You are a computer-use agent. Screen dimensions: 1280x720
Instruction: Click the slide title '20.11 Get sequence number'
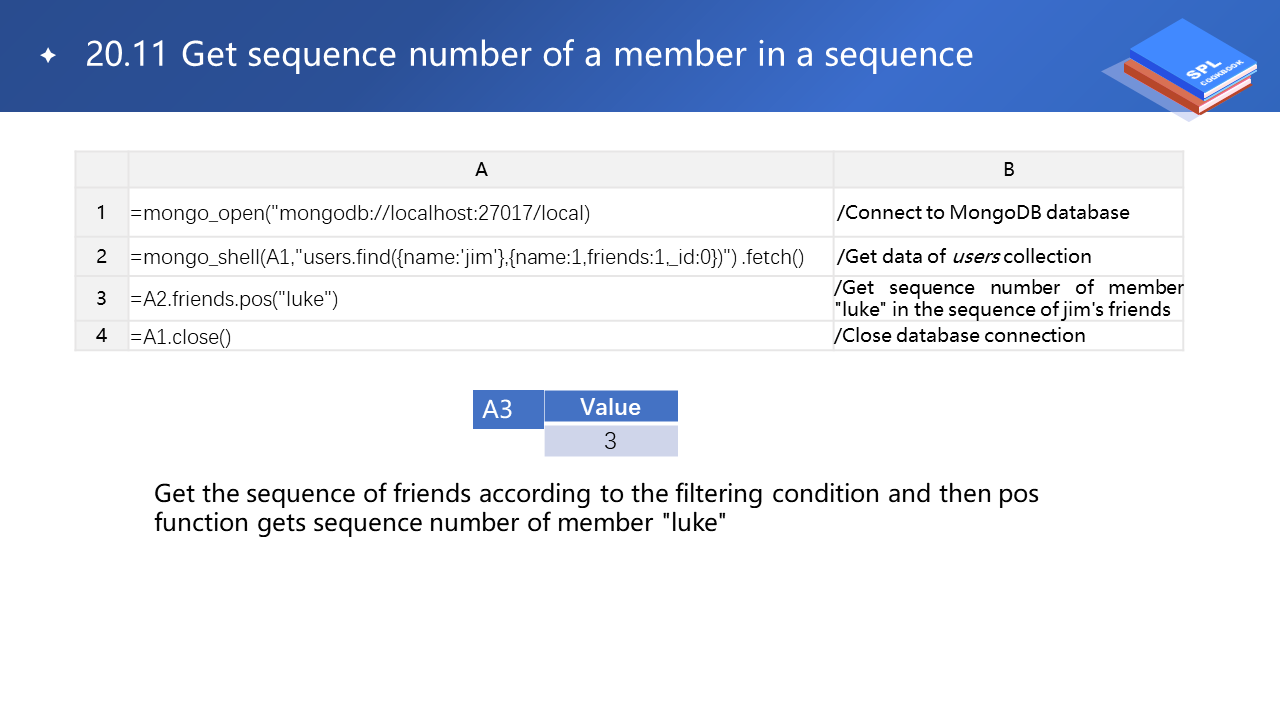pos(529,55)
